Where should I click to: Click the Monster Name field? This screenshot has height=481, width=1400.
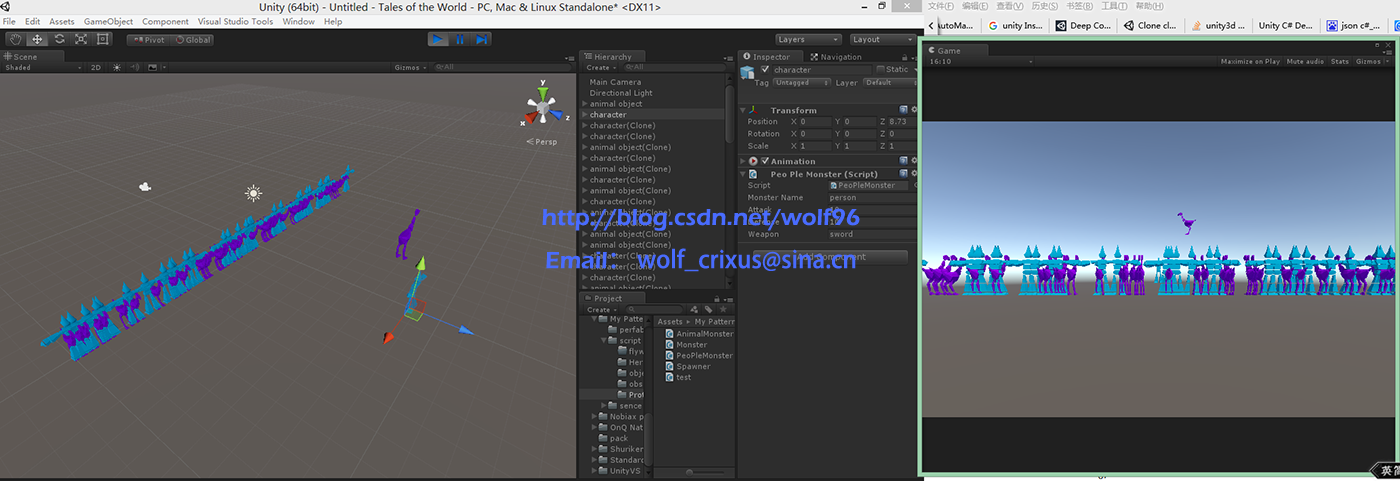(872, 197)
